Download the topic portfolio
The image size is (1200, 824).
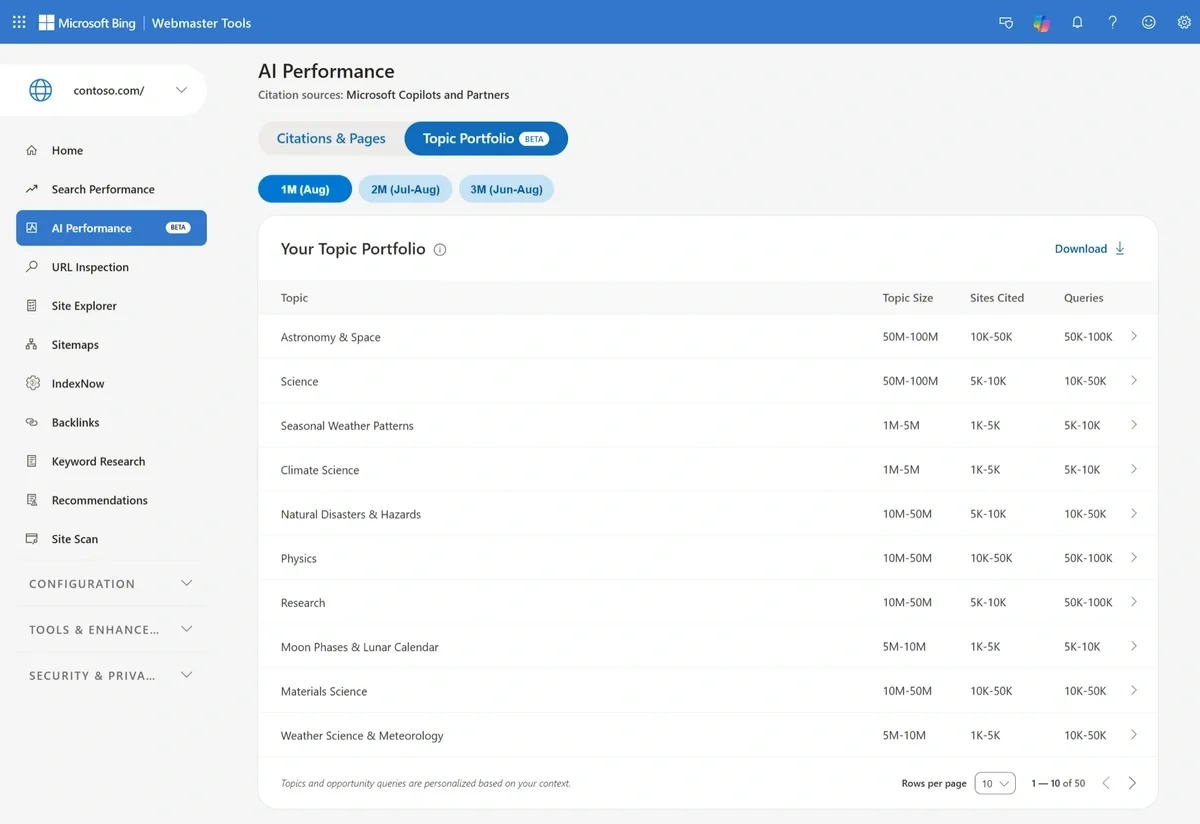[x=1090, y=249]
